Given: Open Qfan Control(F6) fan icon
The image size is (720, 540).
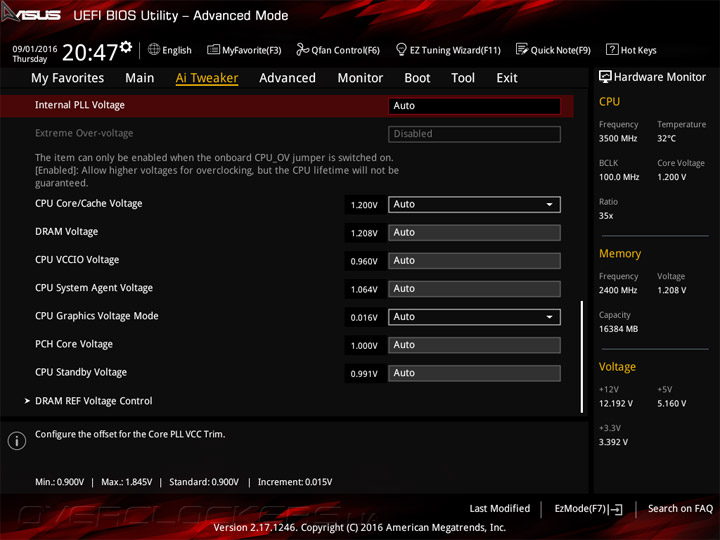Looking at the screenshot, I should [303, 49].
